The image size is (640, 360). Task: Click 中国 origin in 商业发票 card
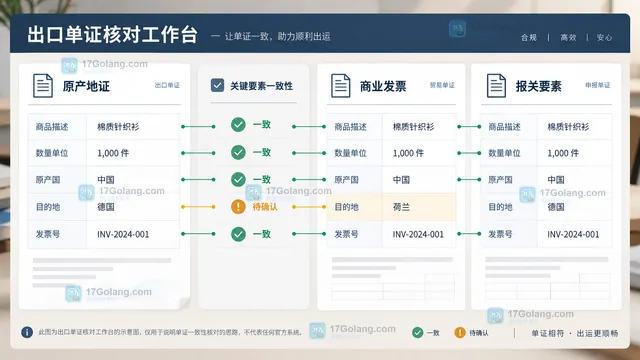pyautogui.click(x=401, y=180)
